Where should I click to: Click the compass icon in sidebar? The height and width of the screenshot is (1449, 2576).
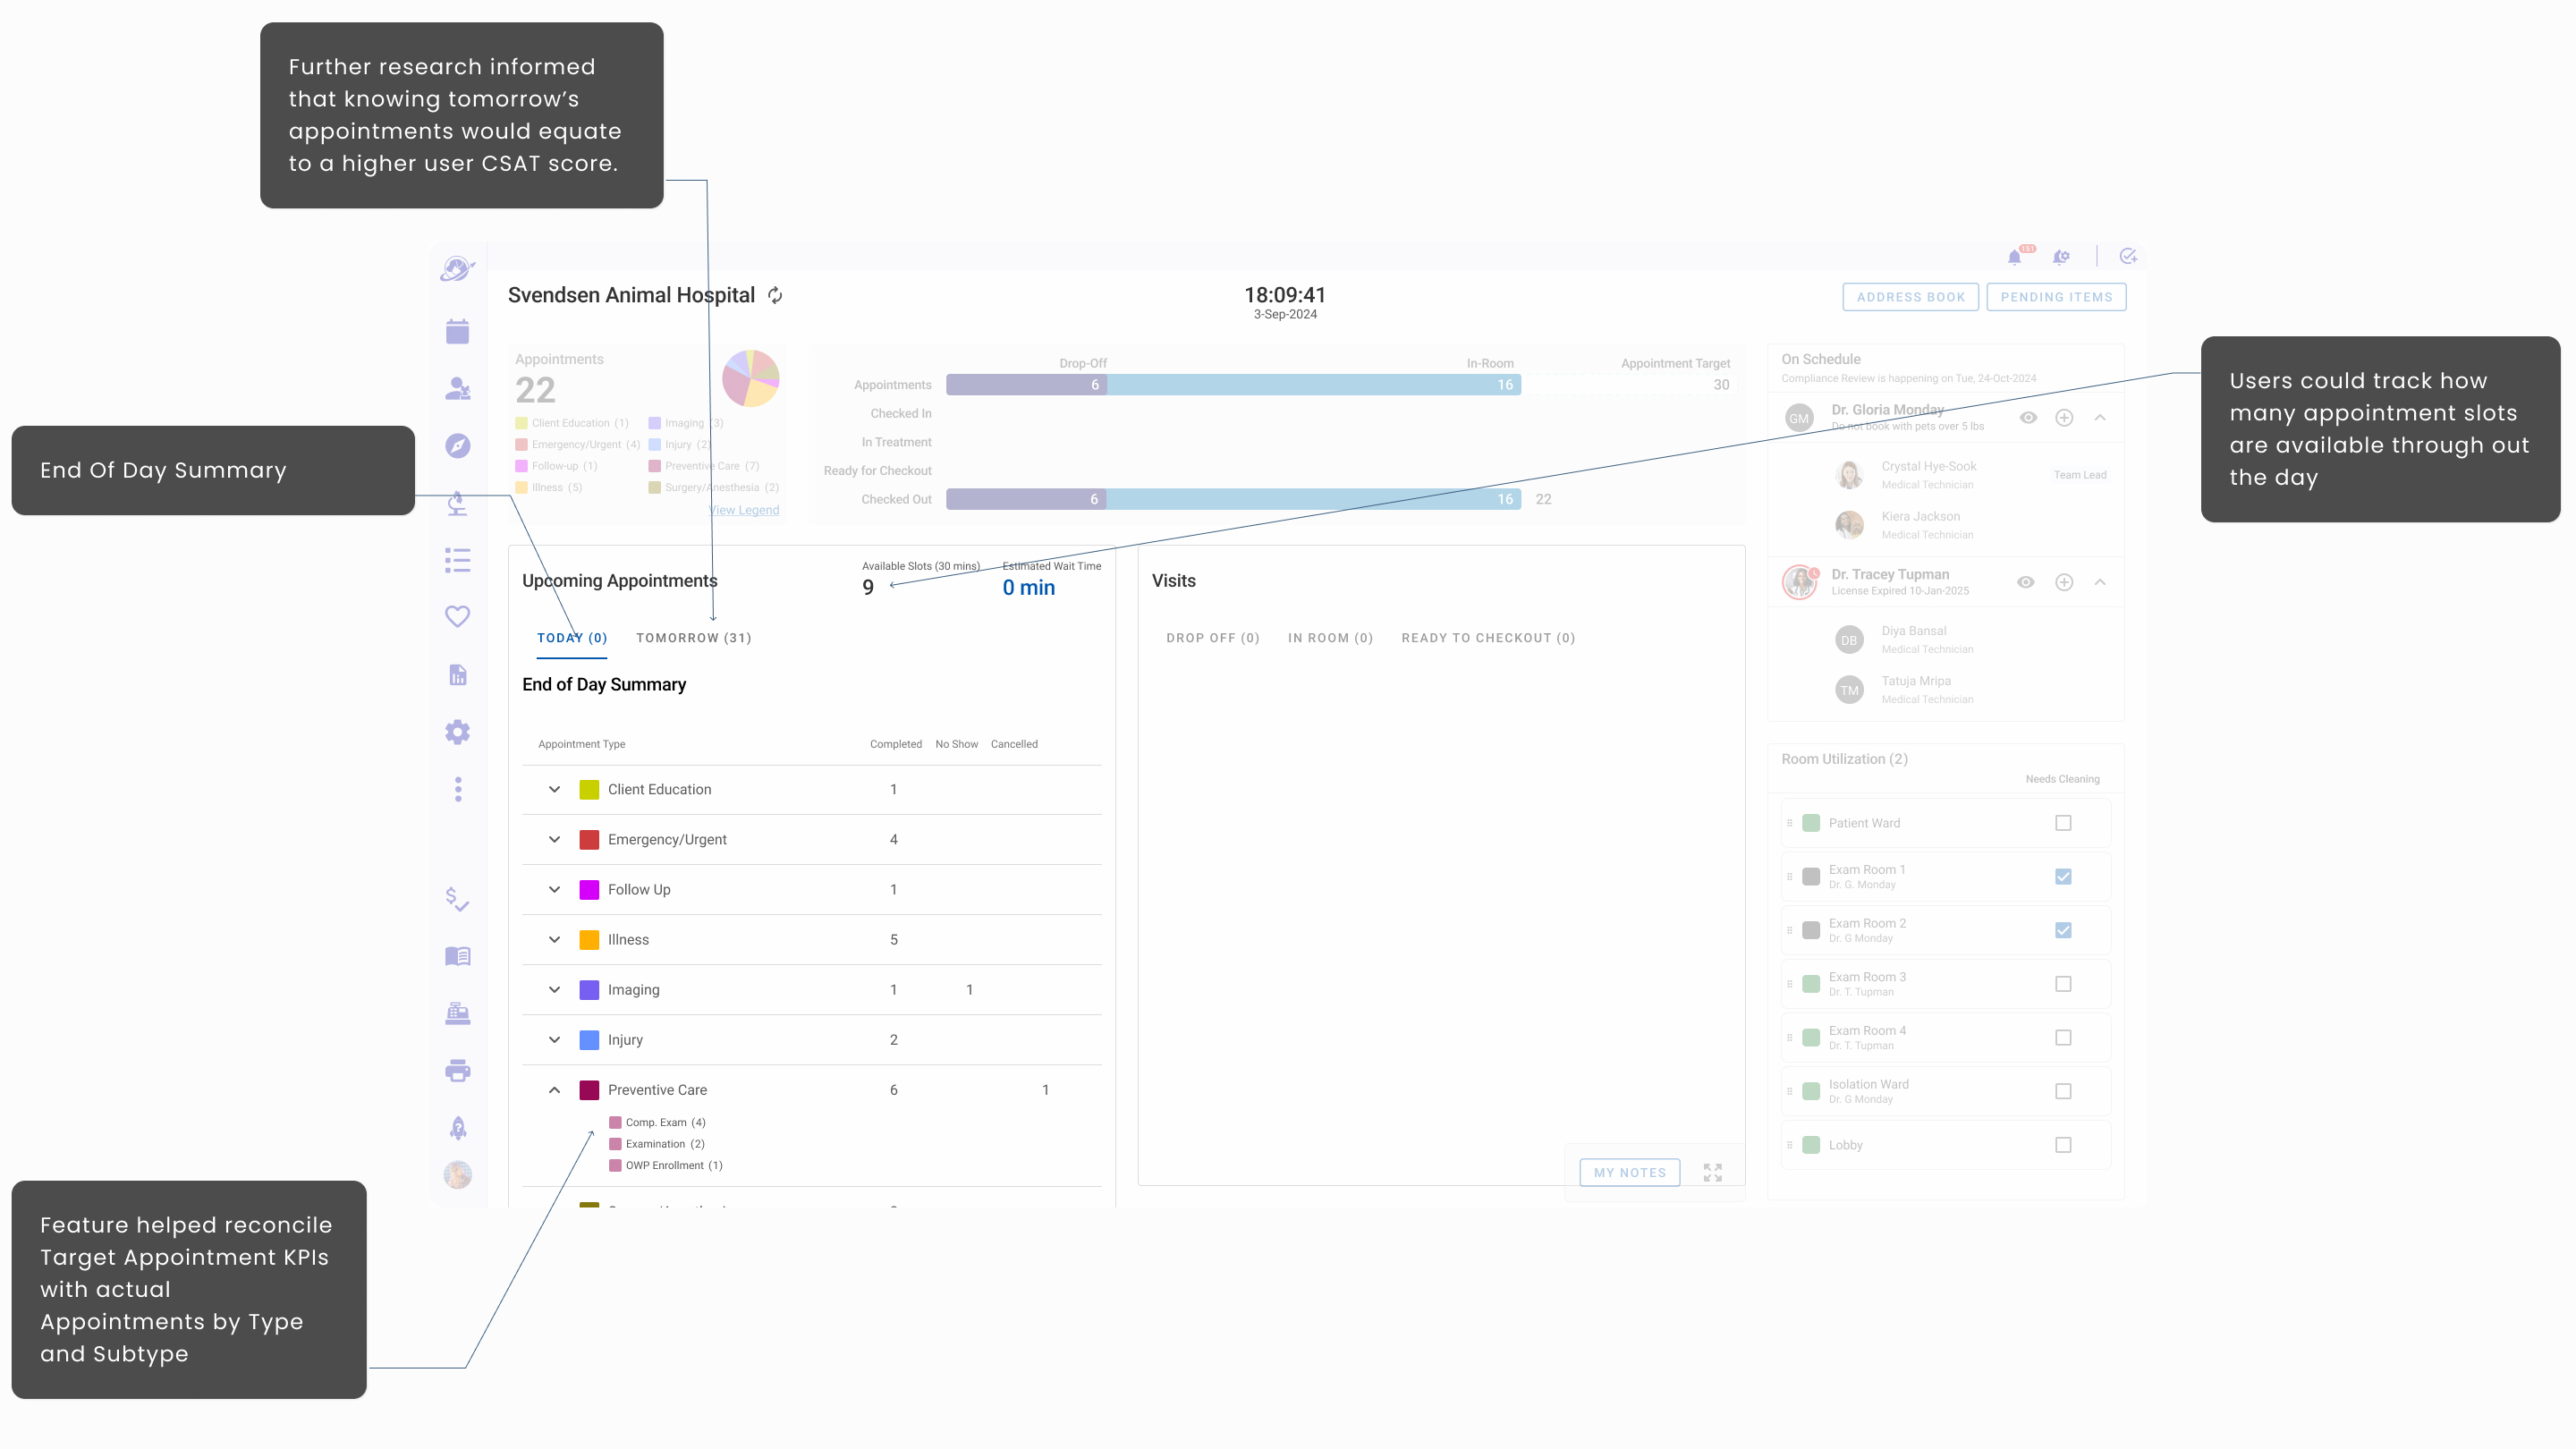click(x=457, y=446)
